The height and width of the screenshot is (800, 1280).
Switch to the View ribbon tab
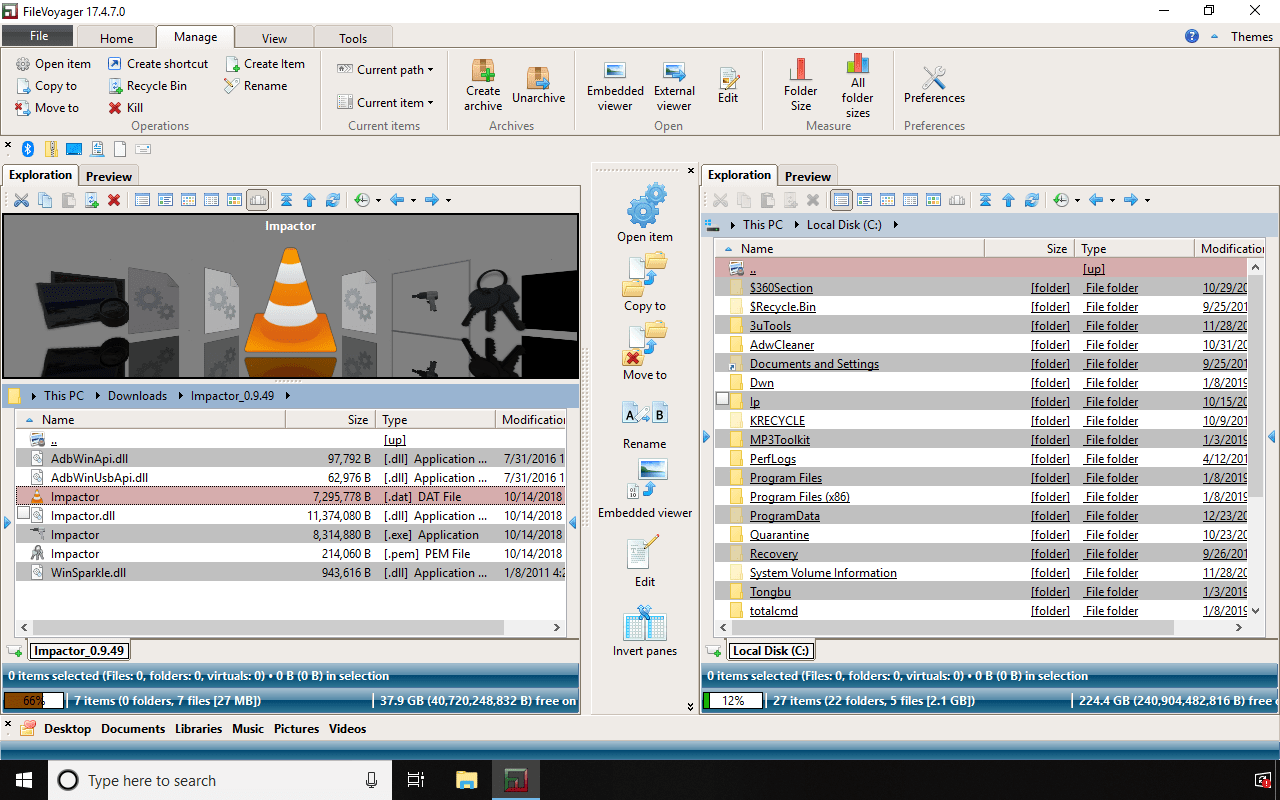pos(274,38)
